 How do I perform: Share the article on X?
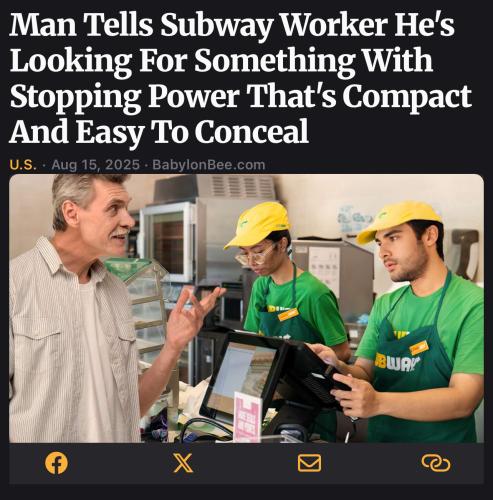click(183, 463)
